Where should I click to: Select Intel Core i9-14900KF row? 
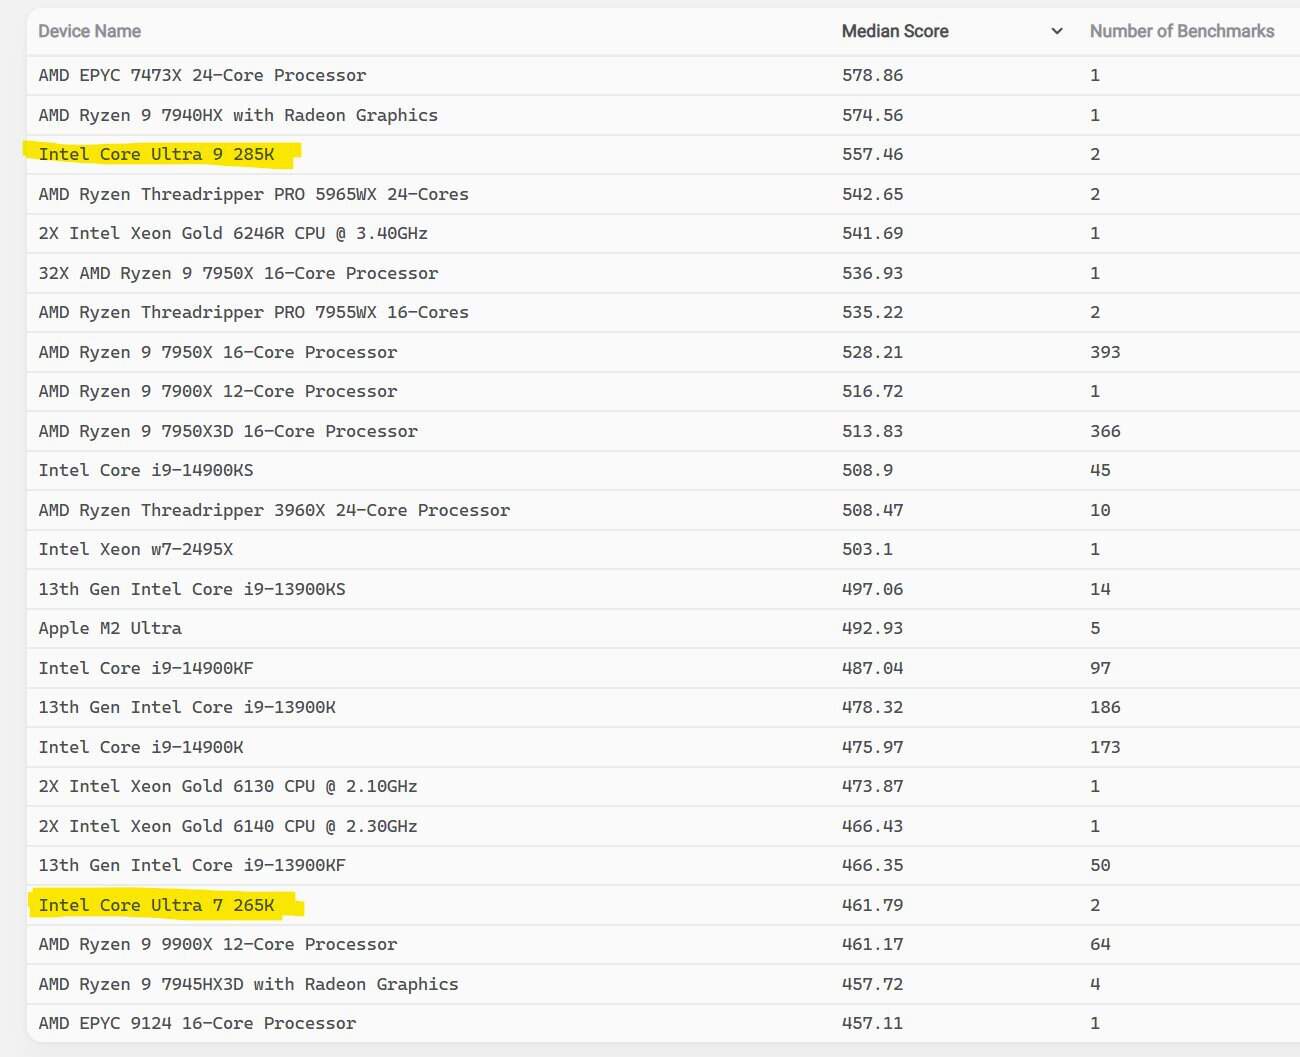(x=146, y=668)
